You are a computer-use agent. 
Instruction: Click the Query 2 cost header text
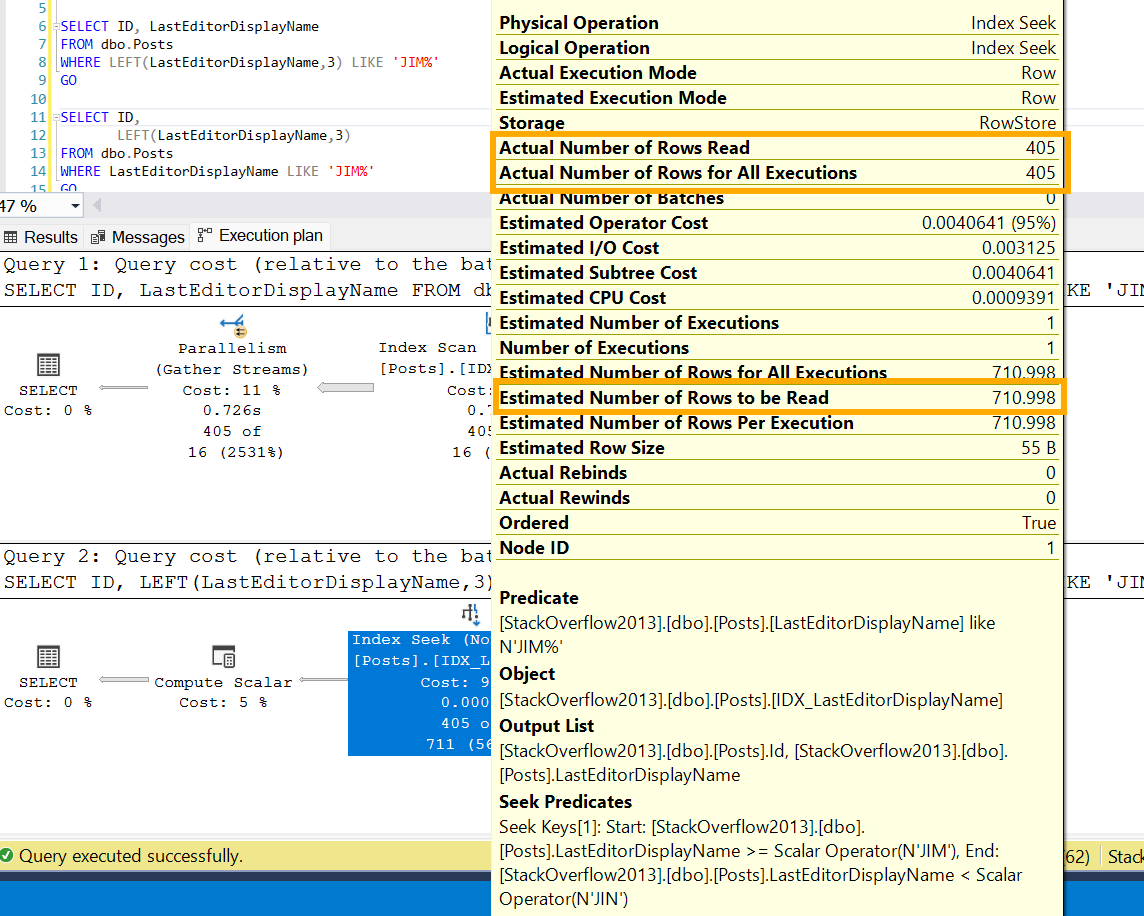pos(247,556)
